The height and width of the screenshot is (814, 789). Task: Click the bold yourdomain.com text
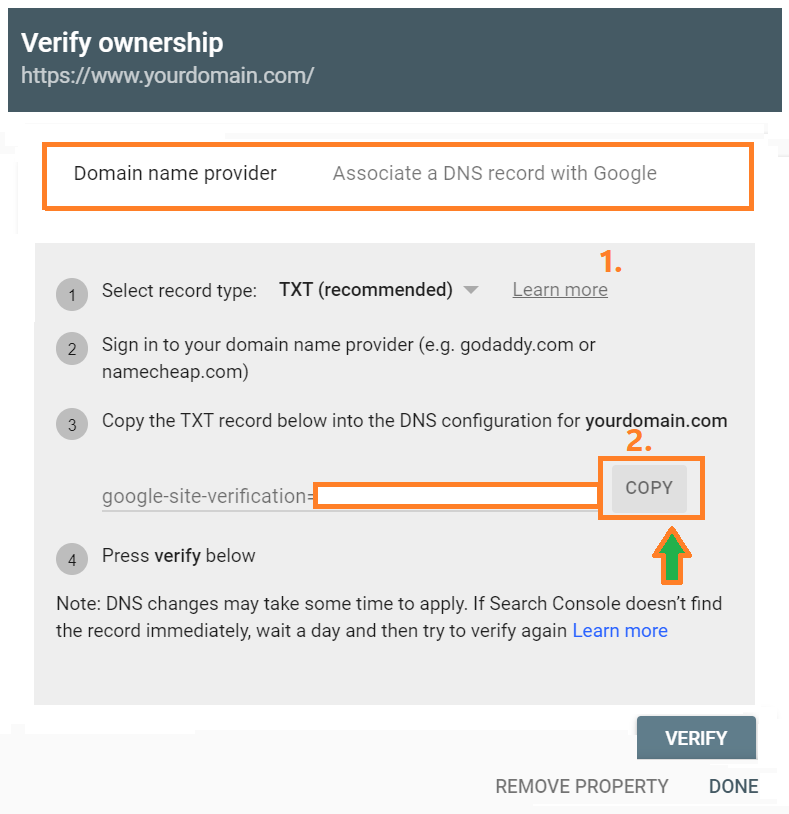[656, 421]
